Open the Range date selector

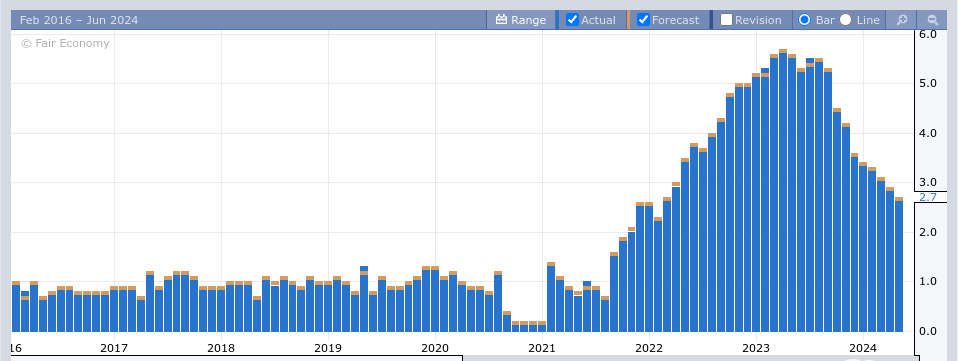[x=521, y=20]
